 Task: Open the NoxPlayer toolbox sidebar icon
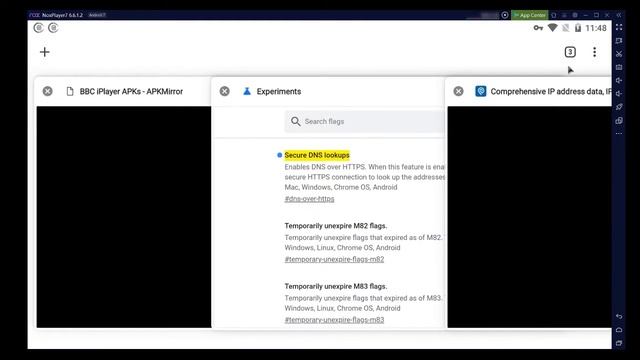619,67
